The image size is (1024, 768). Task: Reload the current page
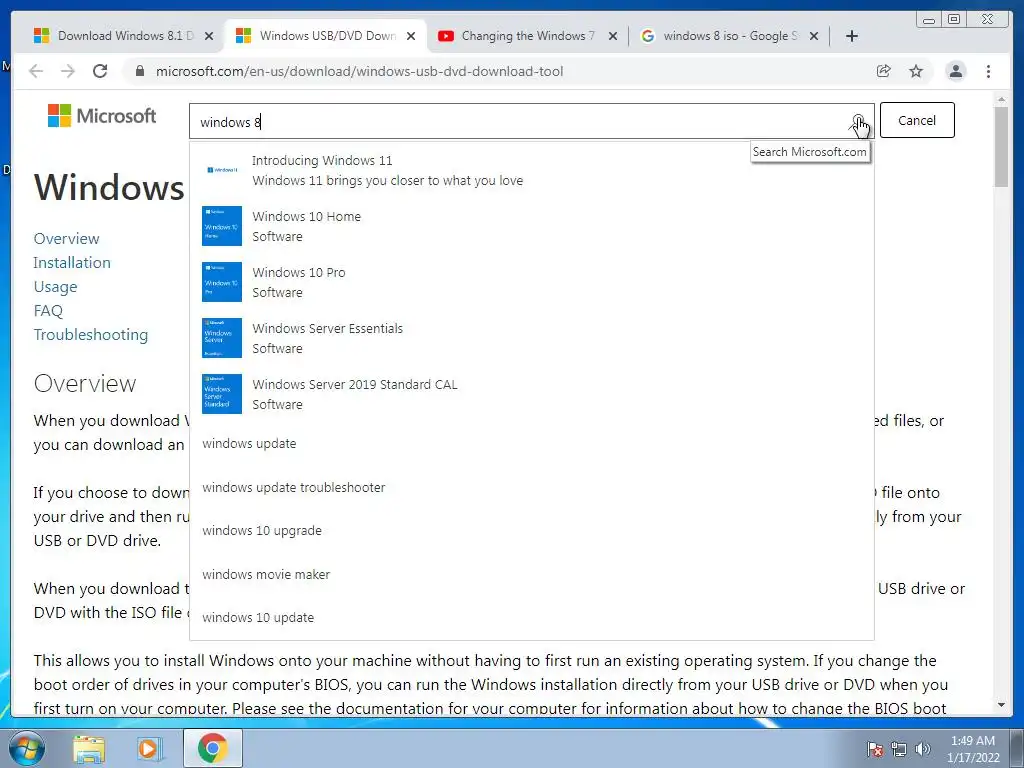(100, 71)
